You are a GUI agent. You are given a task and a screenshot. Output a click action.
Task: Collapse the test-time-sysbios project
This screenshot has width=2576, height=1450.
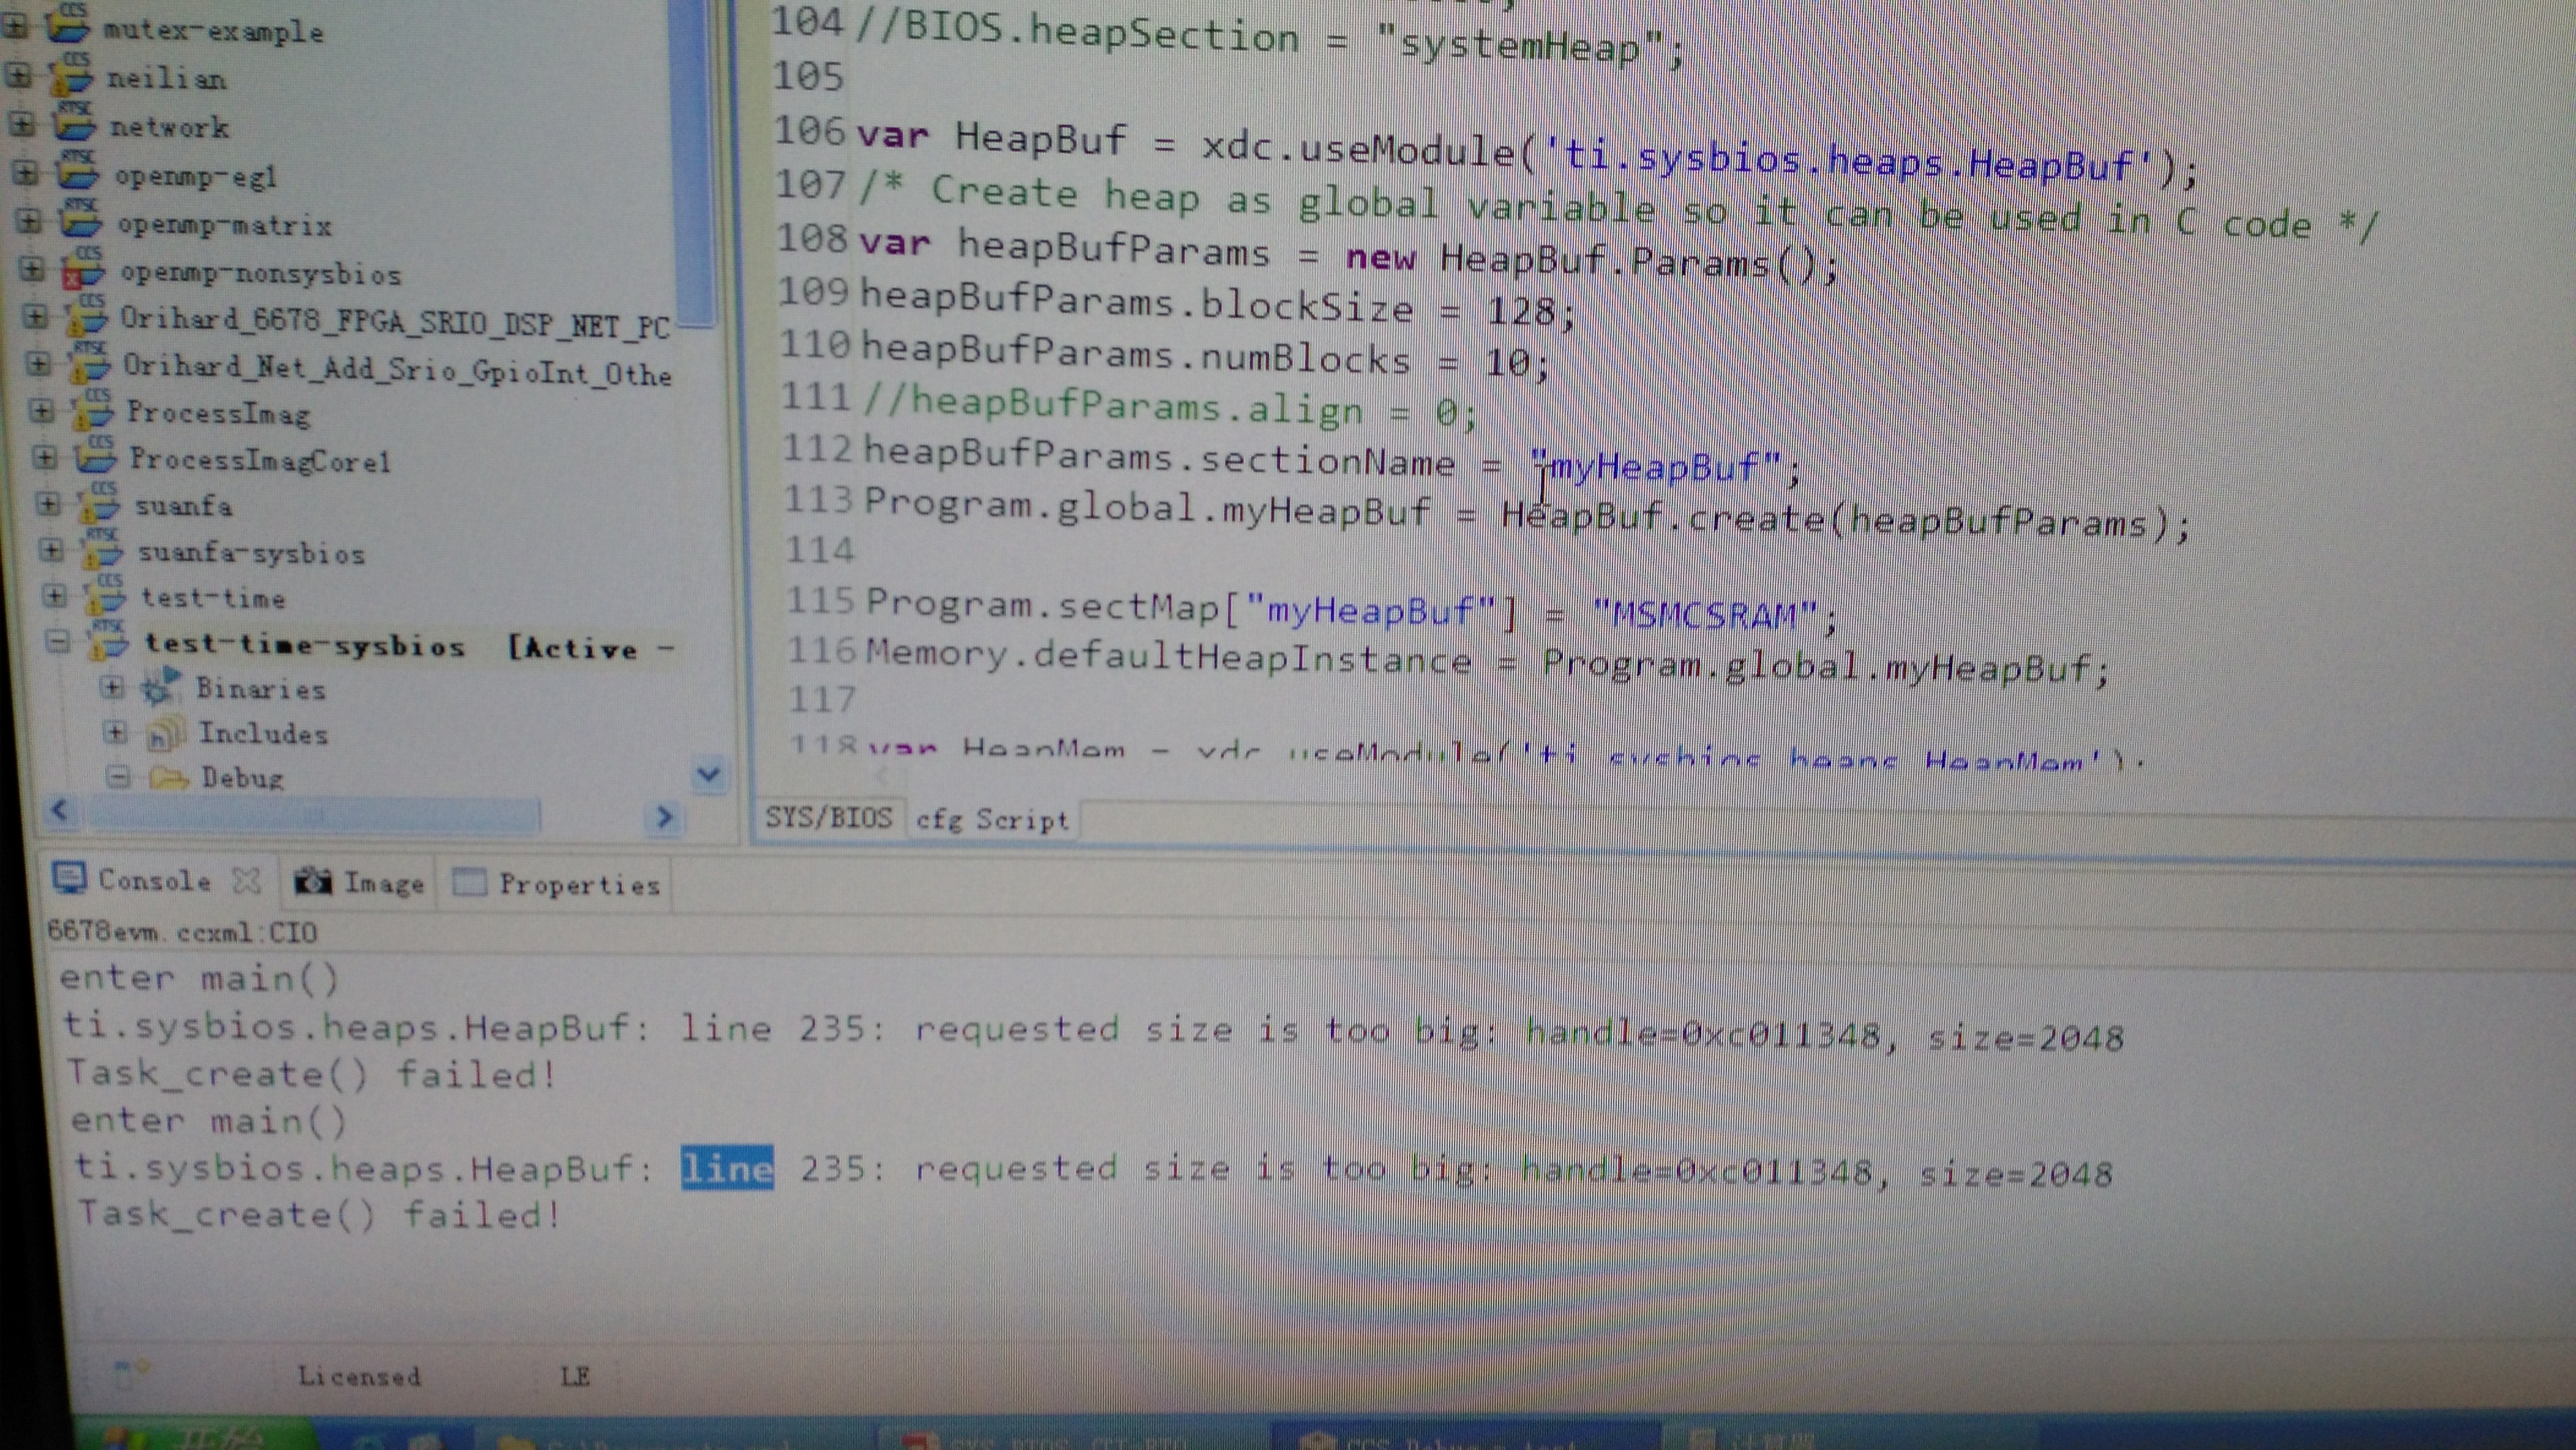[x=59, y=642]
